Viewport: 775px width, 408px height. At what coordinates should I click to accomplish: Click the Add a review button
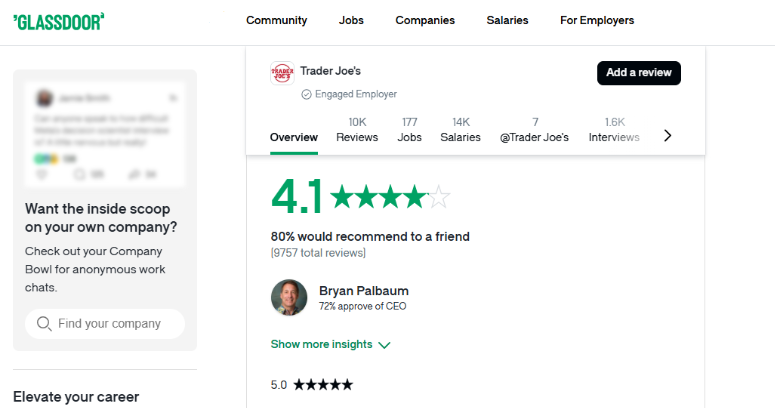639,73
